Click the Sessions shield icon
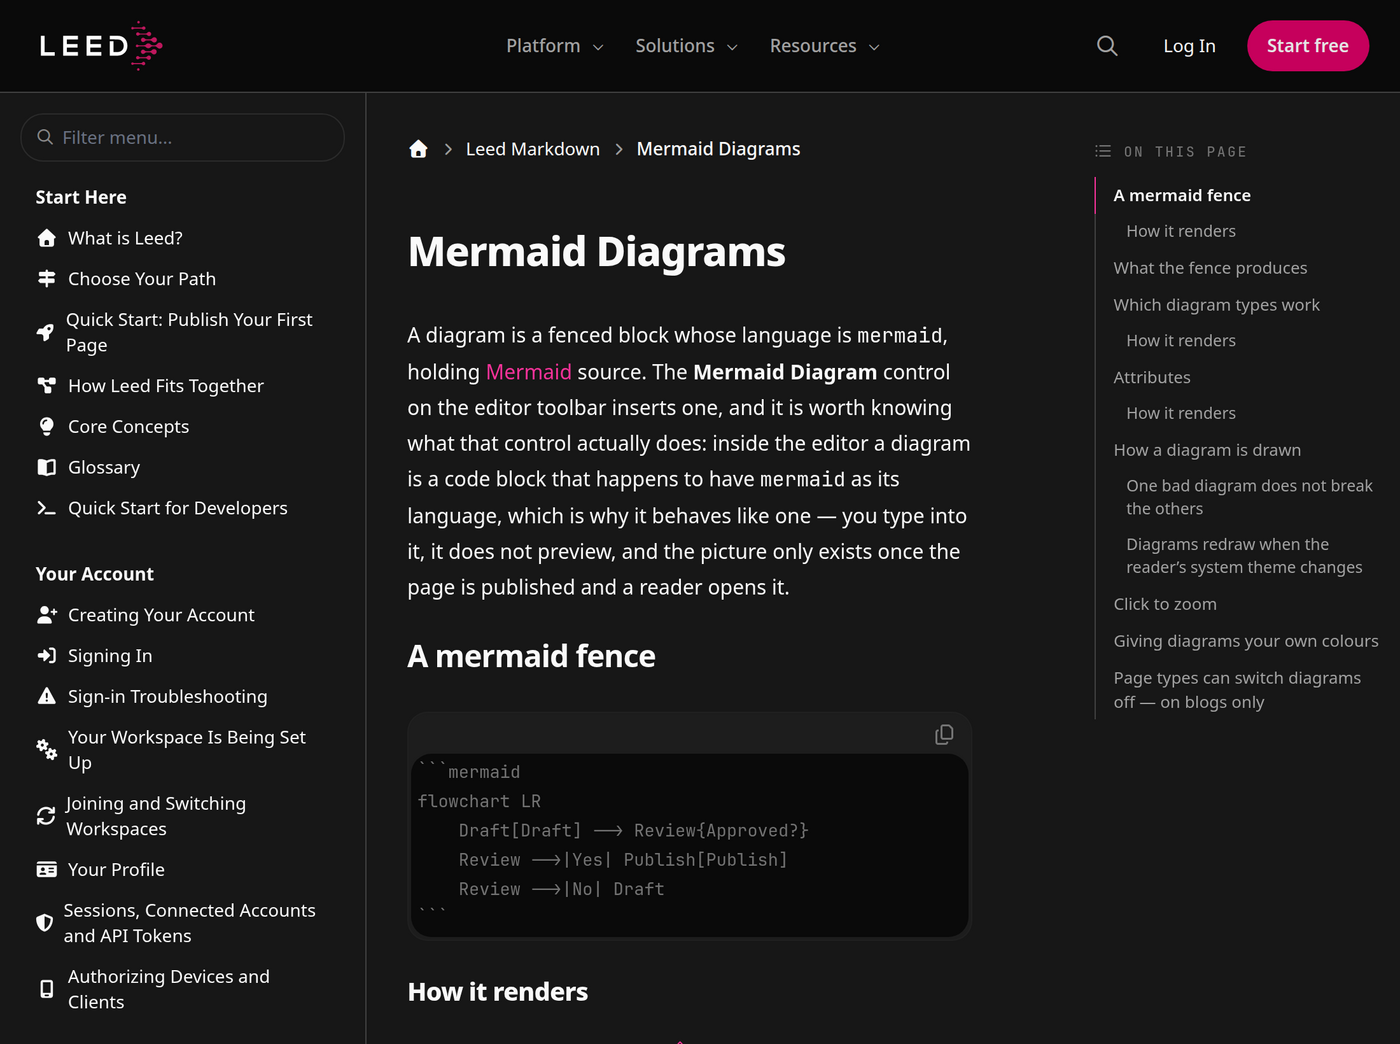Viewport: 1400px width, 1044px height. [44, 923]
